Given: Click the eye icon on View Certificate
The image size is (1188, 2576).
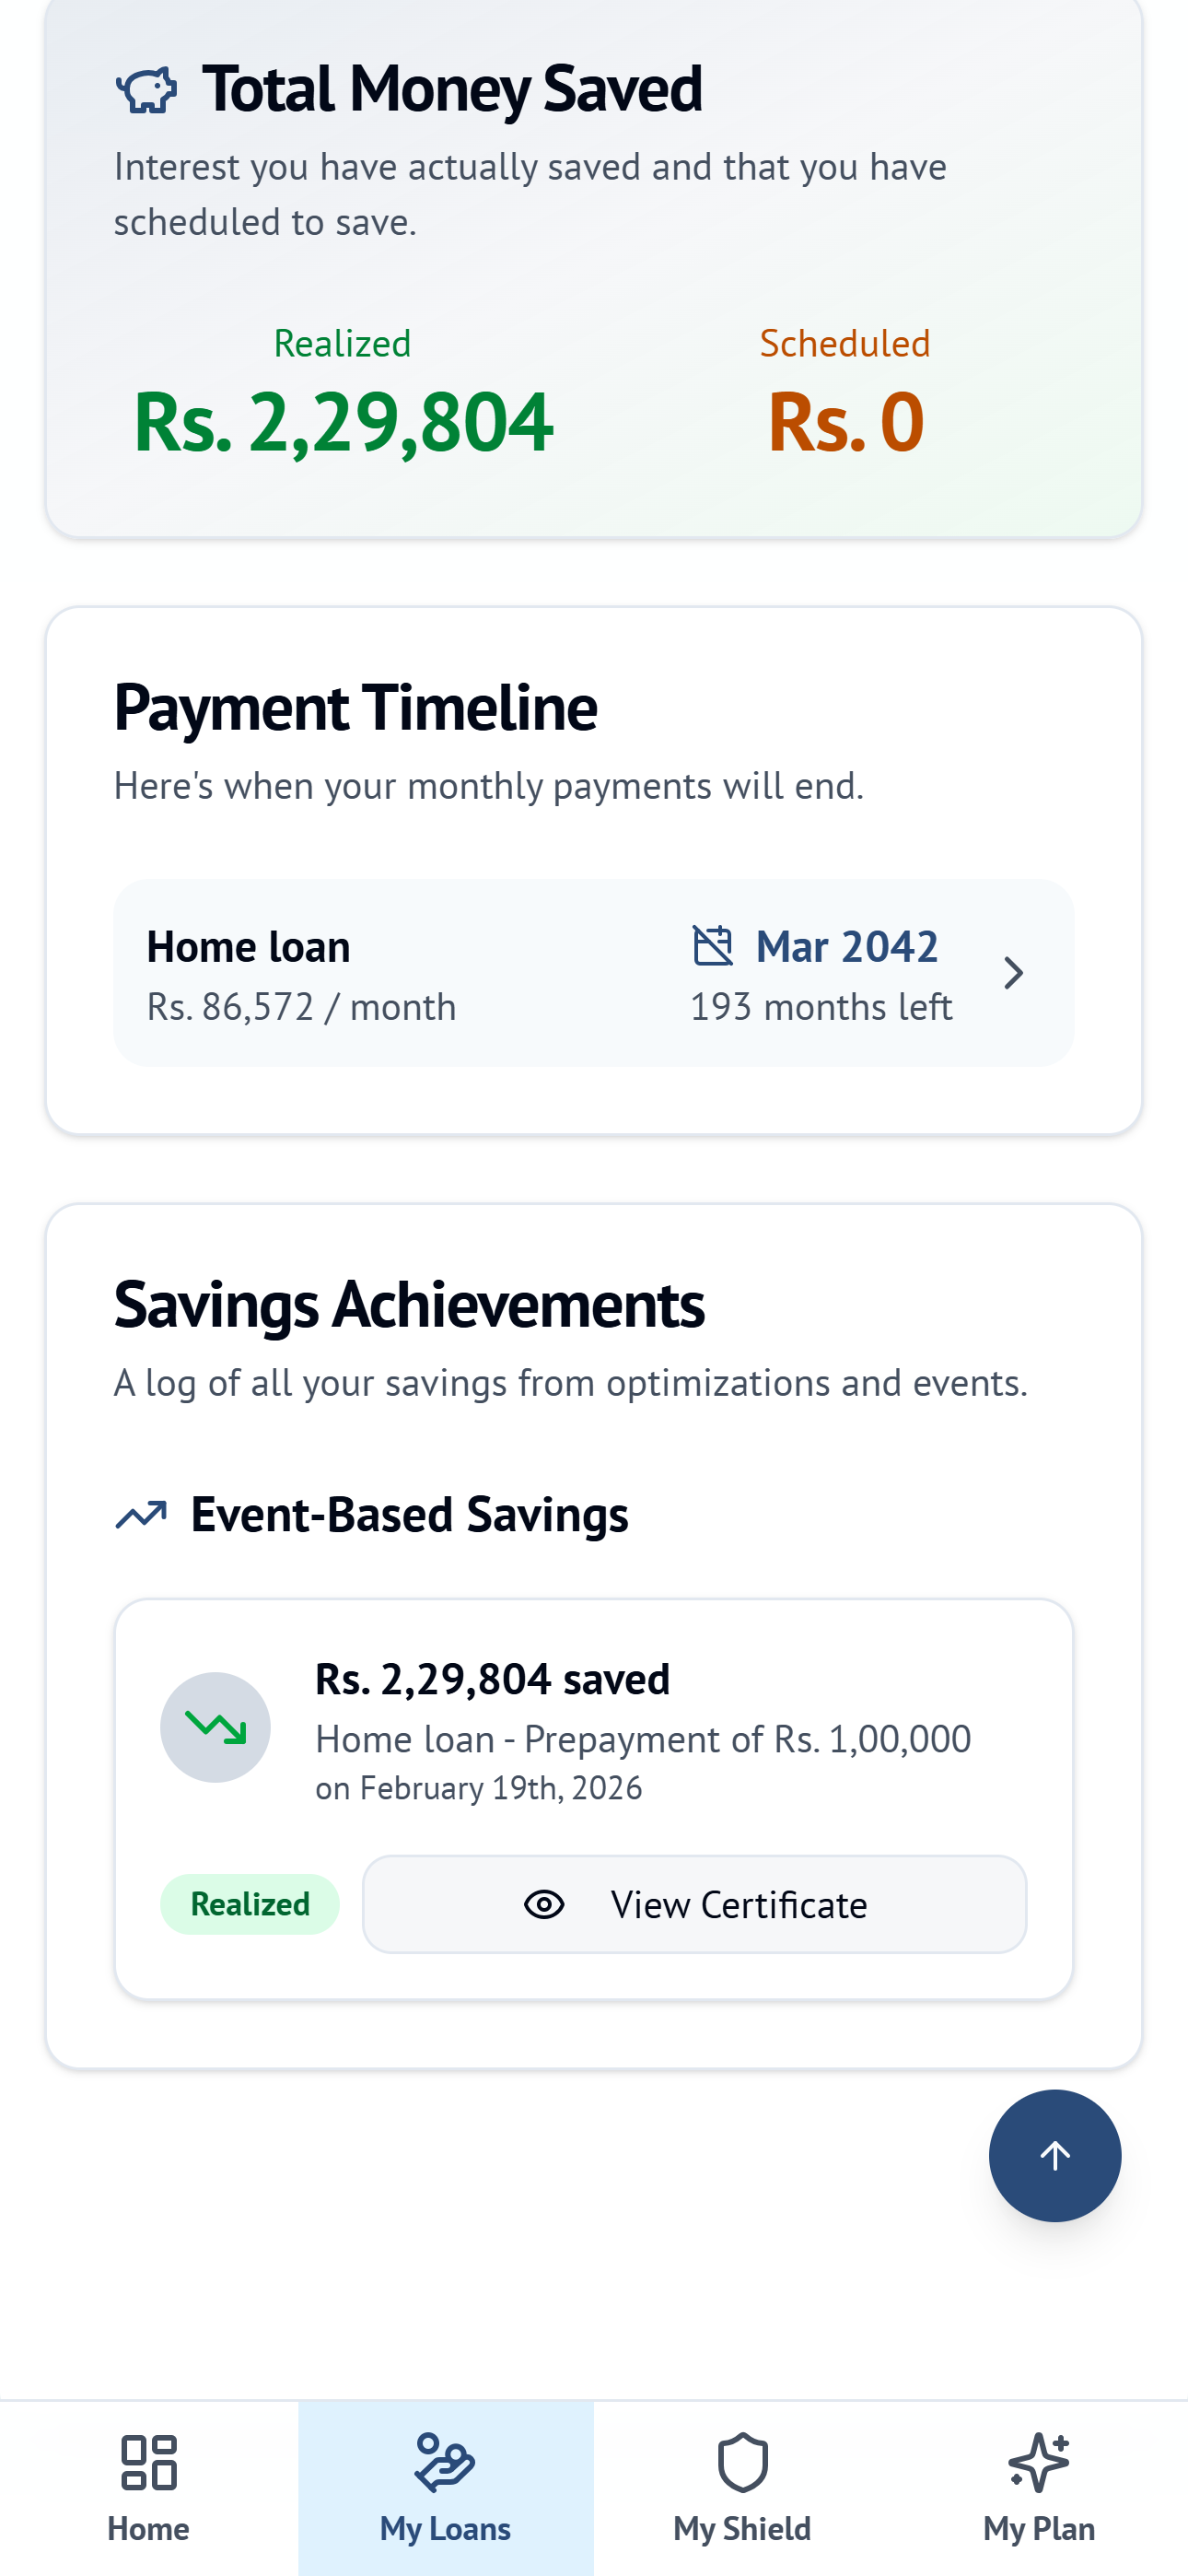Looking at the screenshot, I should coord(543,1903).
